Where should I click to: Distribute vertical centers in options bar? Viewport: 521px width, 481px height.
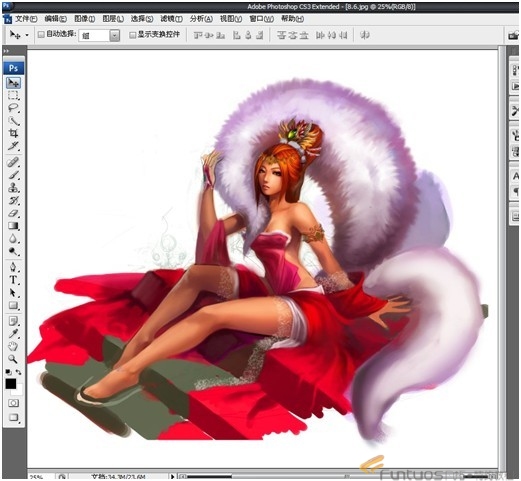(293, 35)
